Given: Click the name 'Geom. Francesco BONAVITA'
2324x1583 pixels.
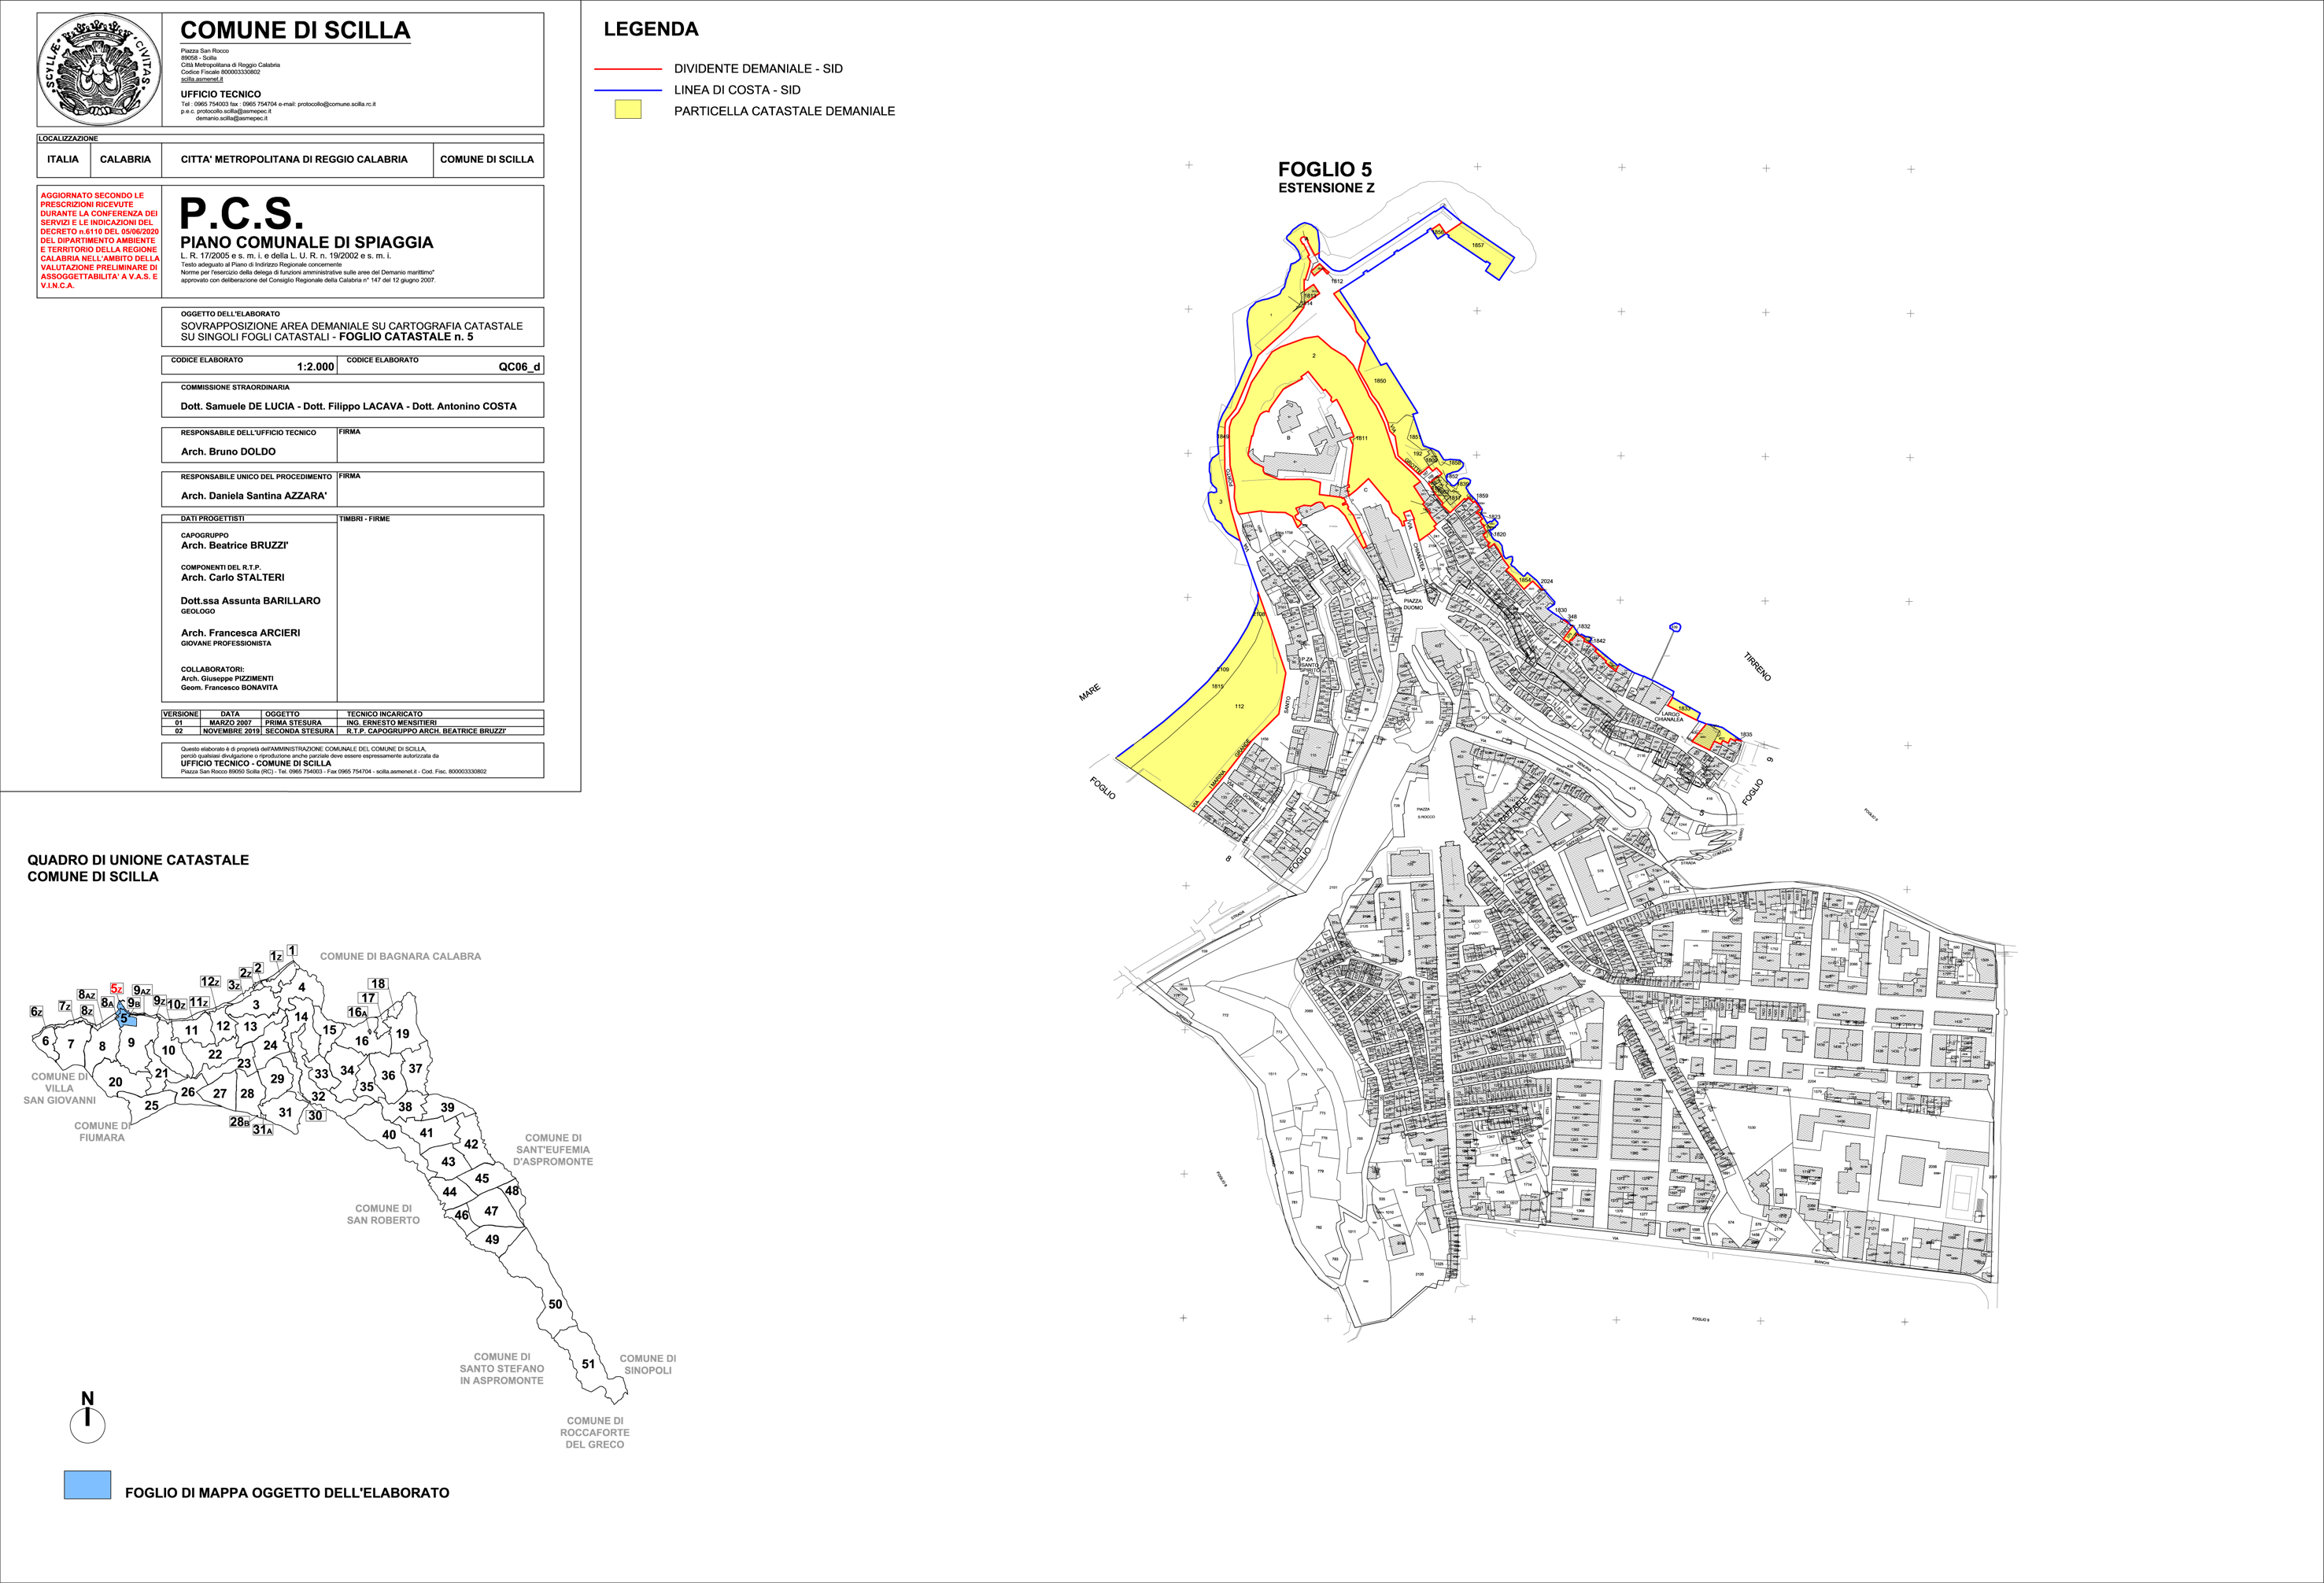Looking at the screenshot, I should pyautogui.click(x=229, y=688).
